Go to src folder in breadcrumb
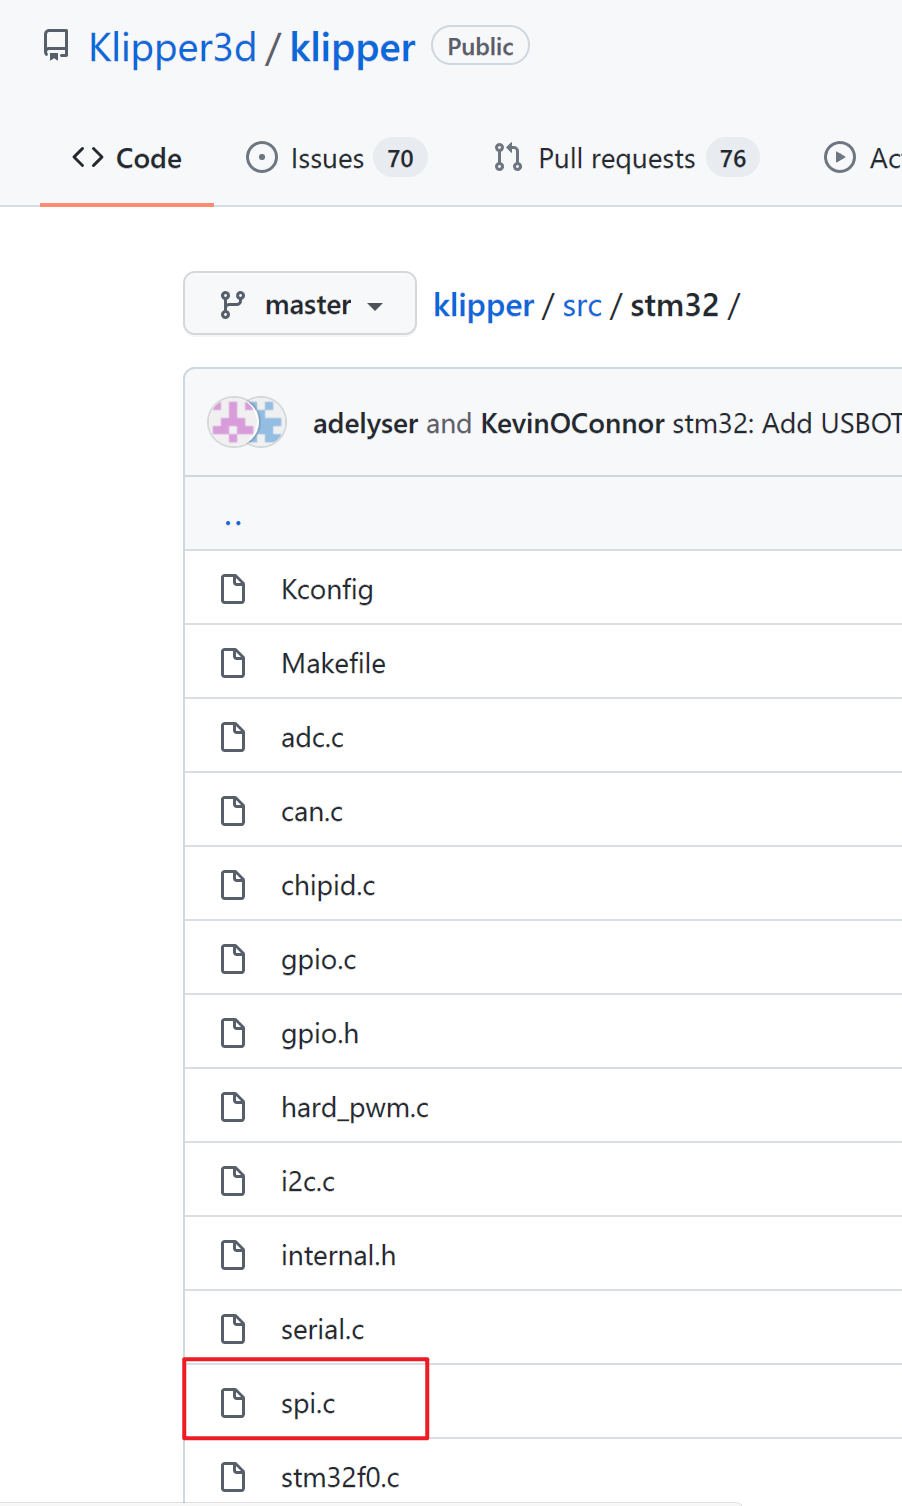 pyautogui.click(x=582, y=305)
